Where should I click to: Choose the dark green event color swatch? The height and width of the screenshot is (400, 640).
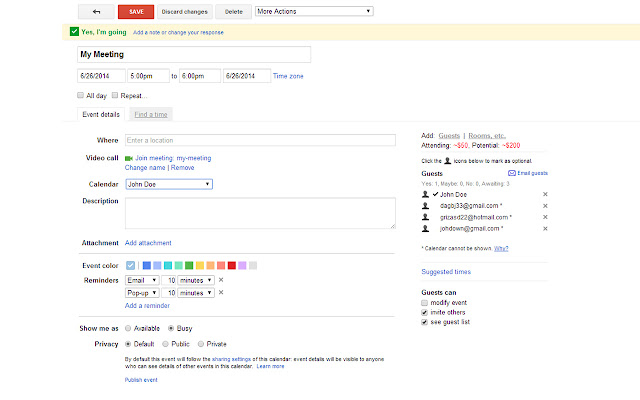tap(189, 266)
